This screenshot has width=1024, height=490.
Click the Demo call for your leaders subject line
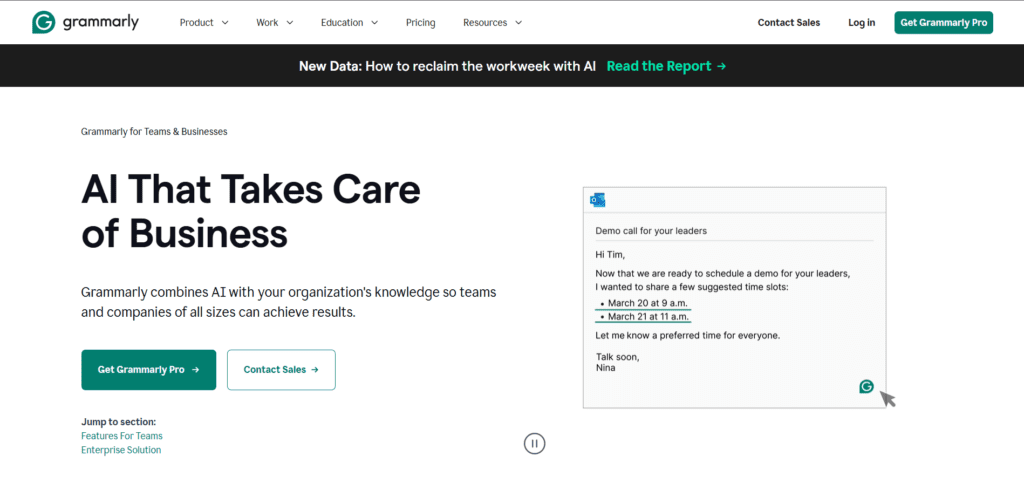651,231
